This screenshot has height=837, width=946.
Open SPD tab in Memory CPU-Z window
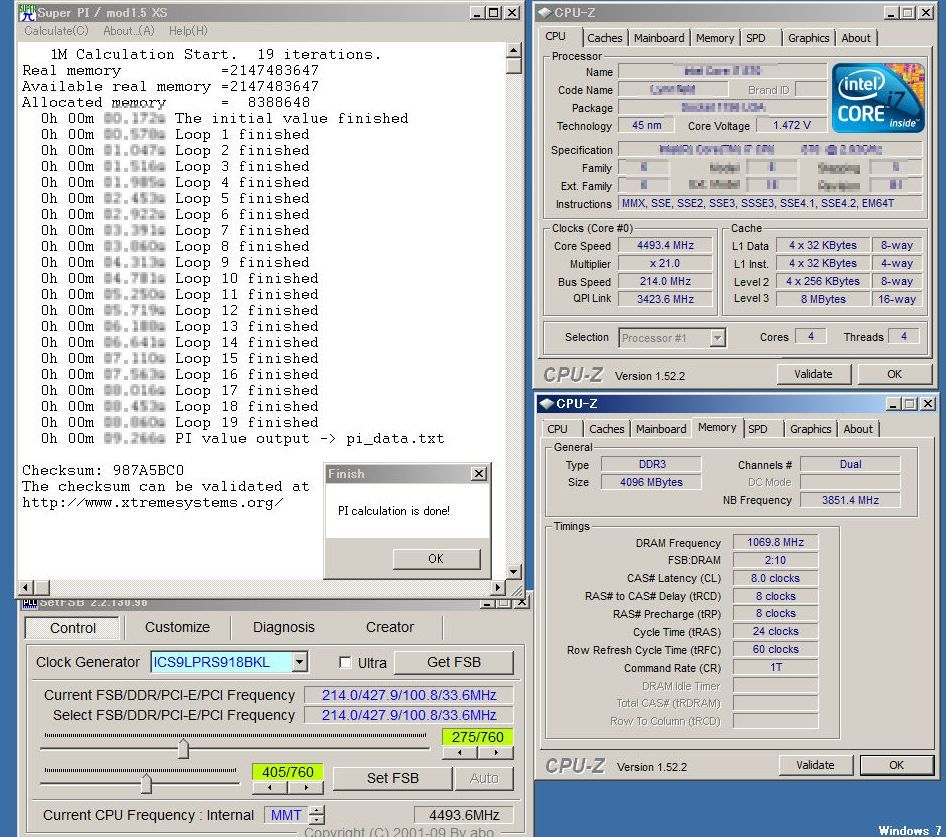click(758, 429)
